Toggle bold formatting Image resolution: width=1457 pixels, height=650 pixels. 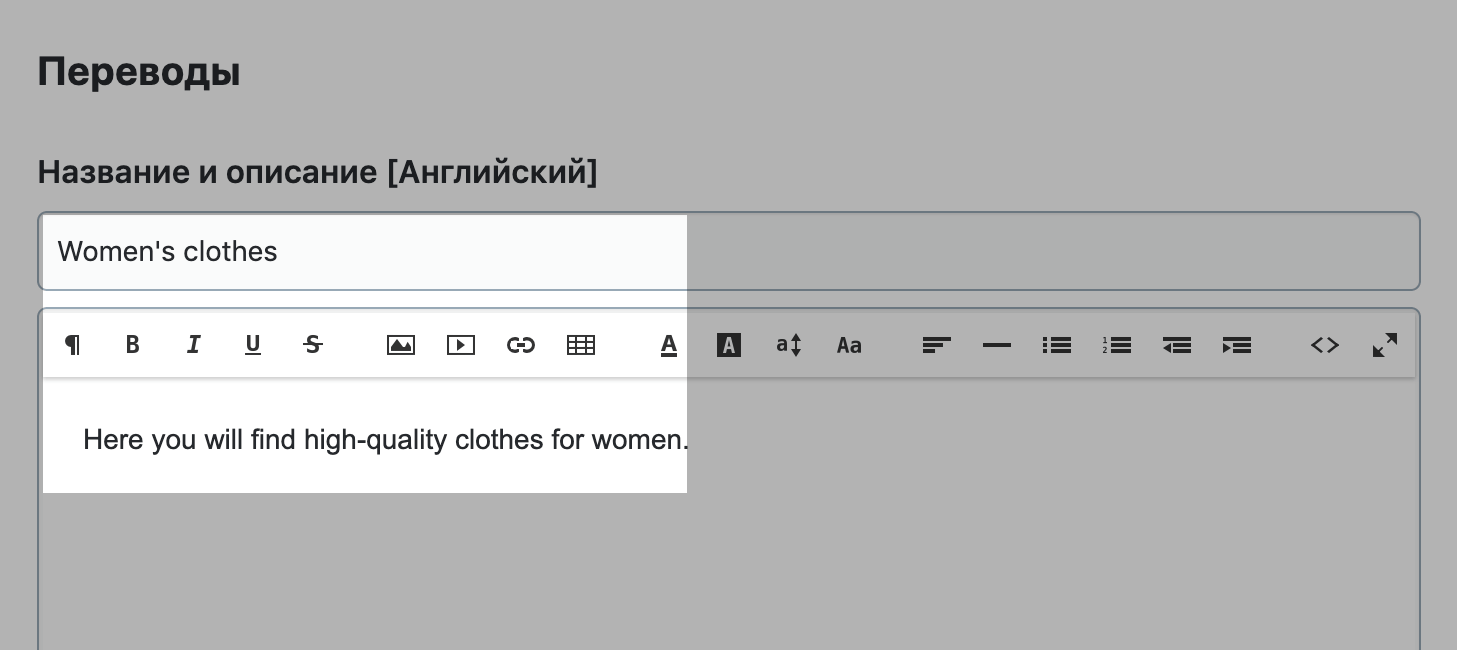click(x=132, y=345)
